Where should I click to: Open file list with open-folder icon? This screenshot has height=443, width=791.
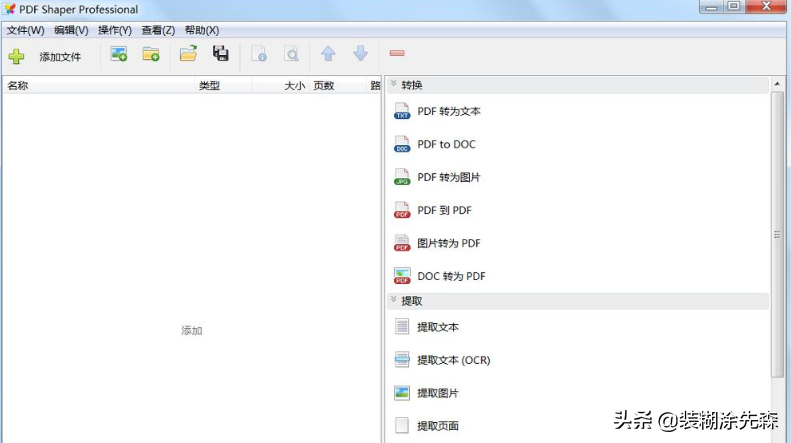(x=188, y=53)
